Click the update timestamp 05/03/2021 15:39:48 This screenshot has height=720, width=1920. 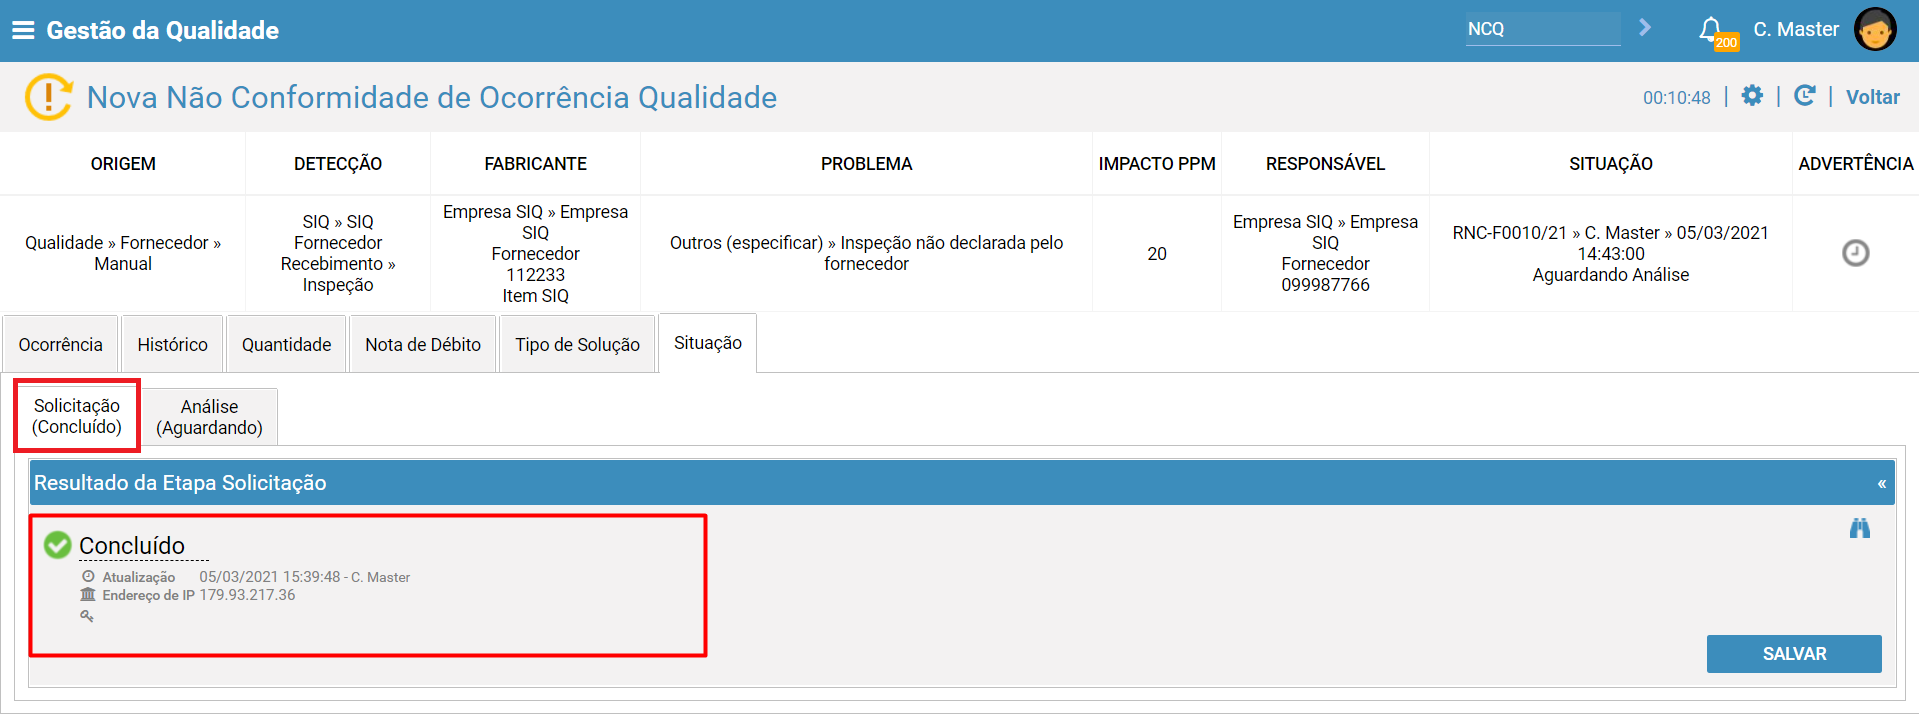pos(270,577)
